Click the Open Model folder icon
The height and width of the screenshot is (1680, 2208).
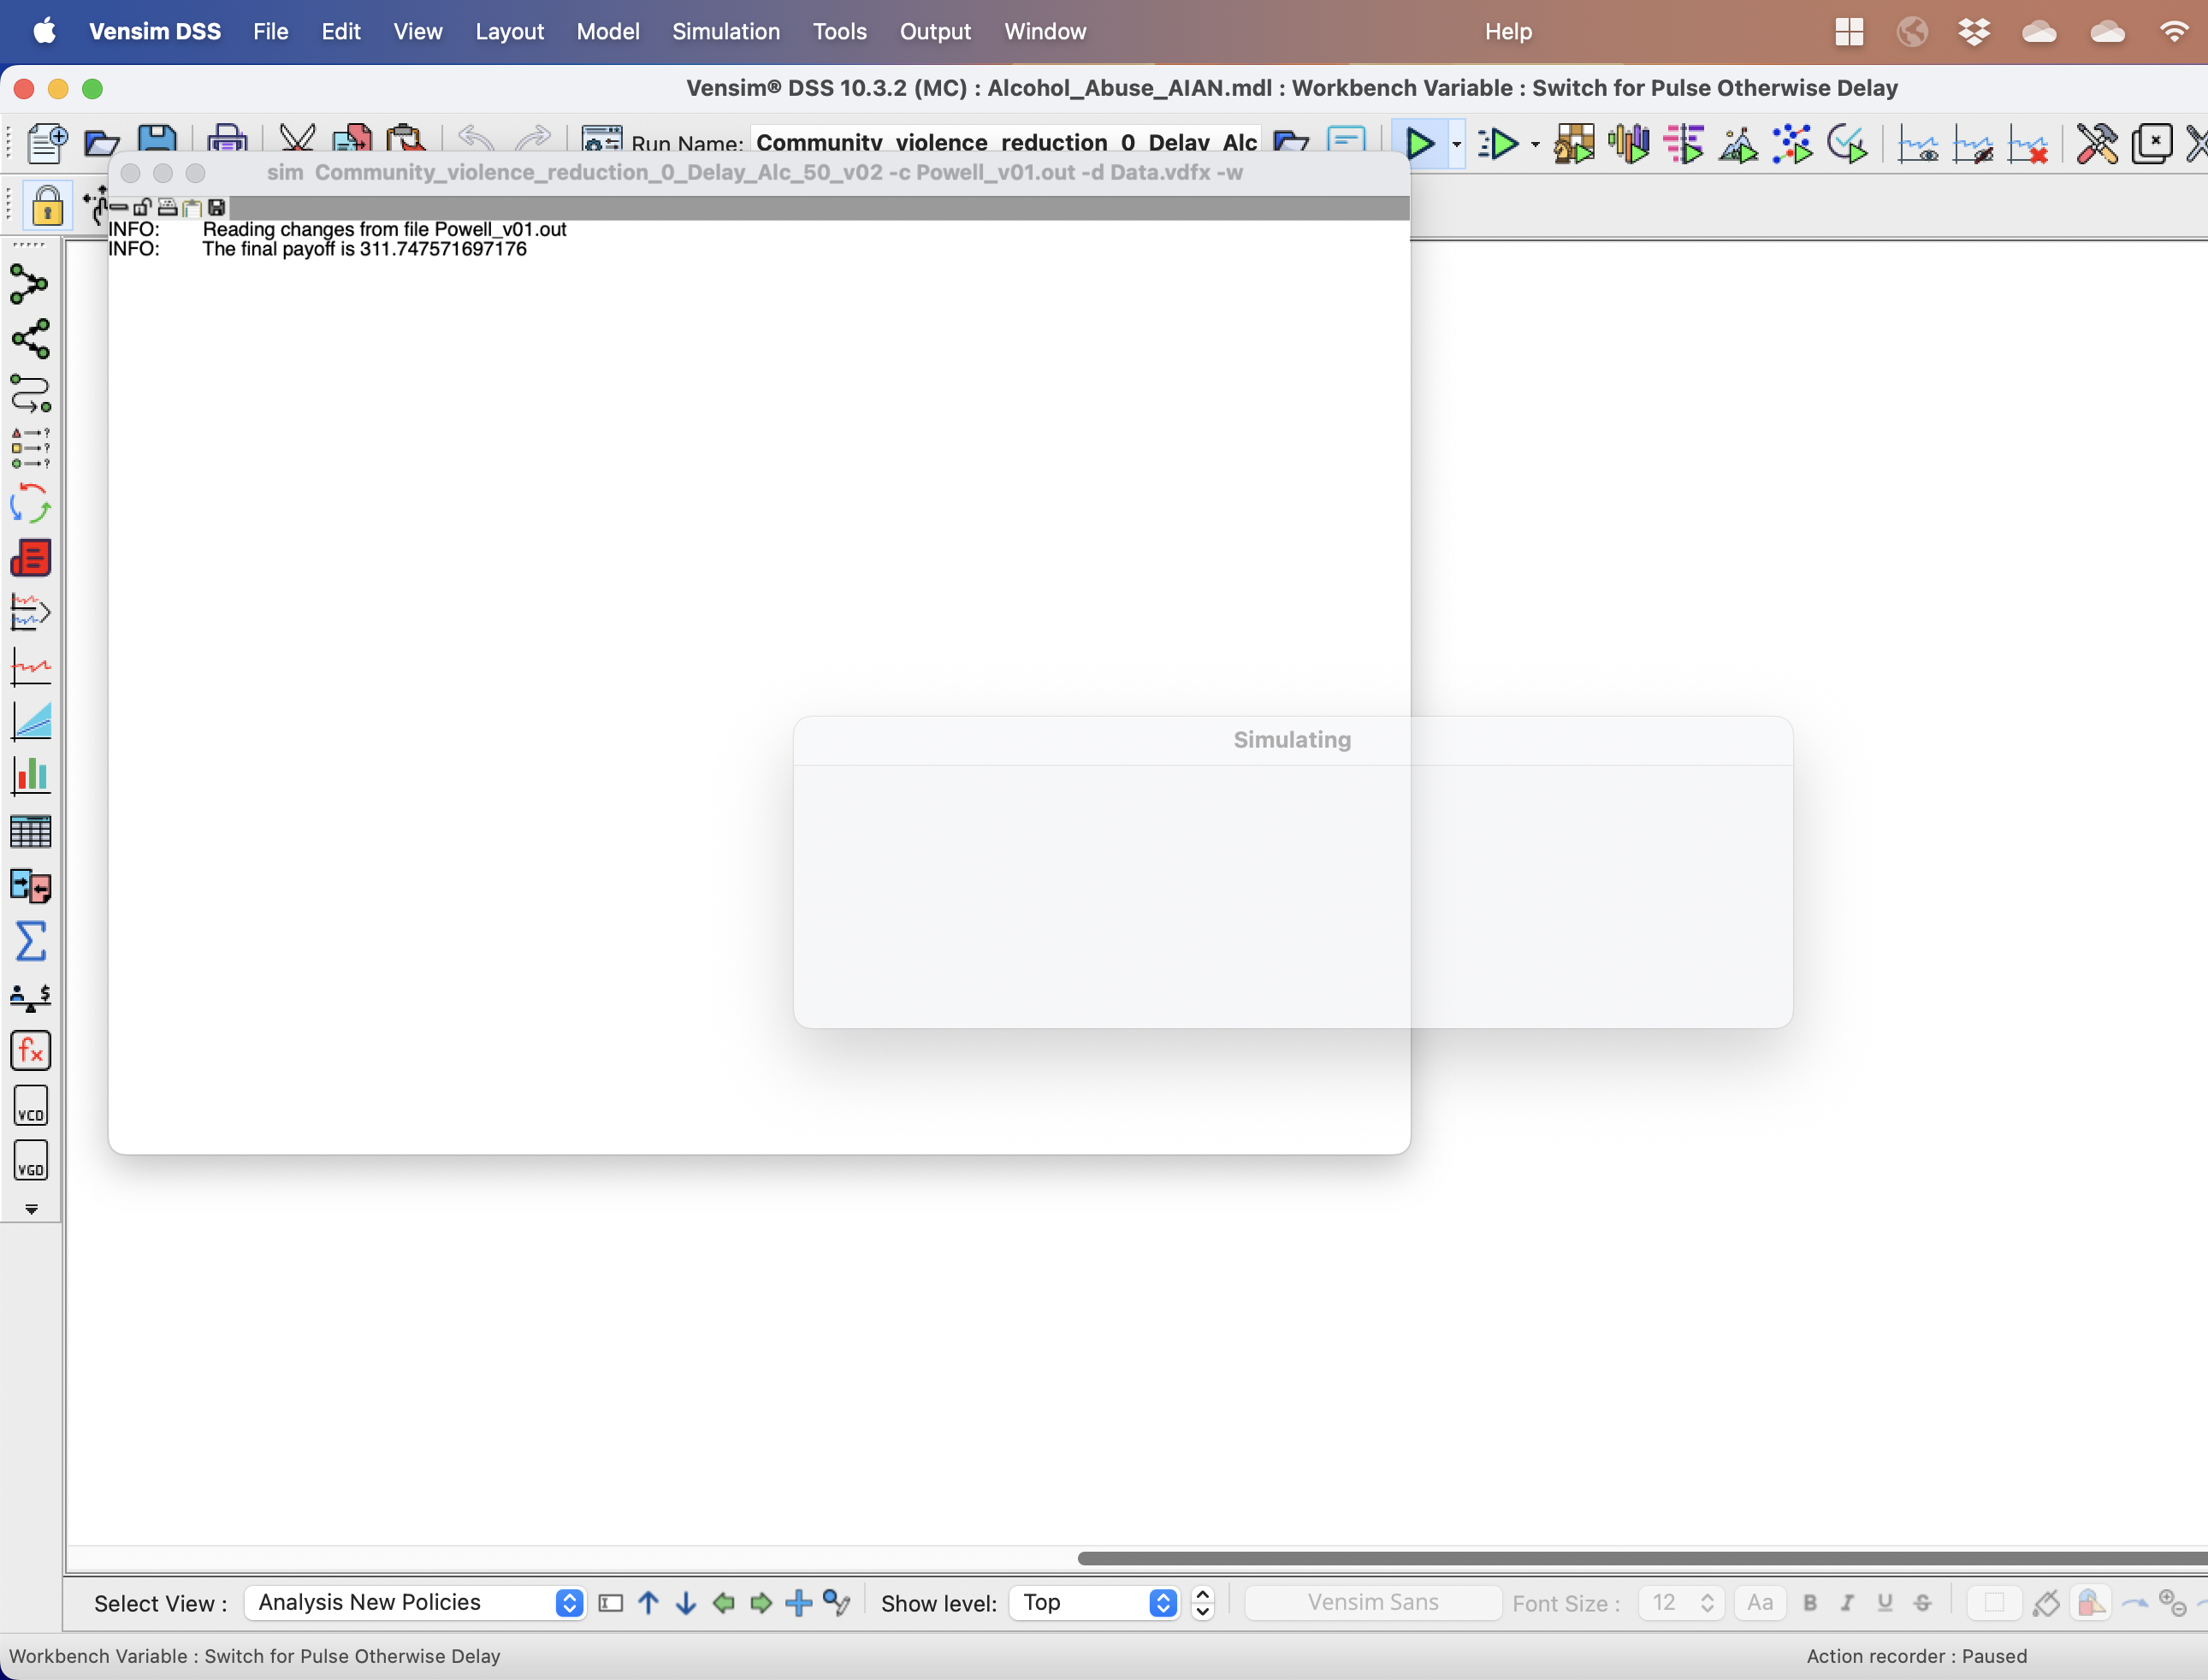pos(101,143)
